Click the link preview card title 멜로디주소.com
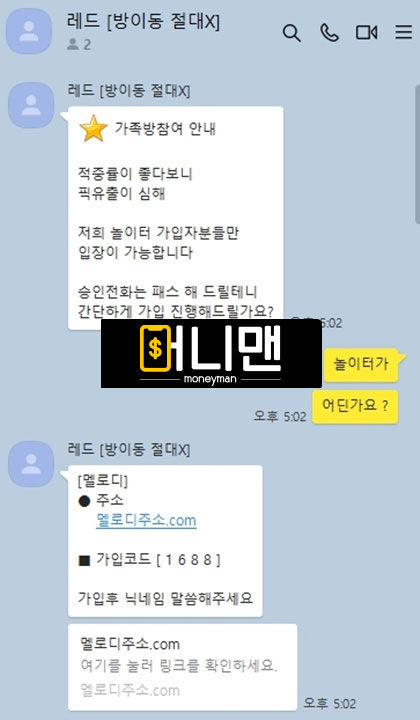 point(129,644)
